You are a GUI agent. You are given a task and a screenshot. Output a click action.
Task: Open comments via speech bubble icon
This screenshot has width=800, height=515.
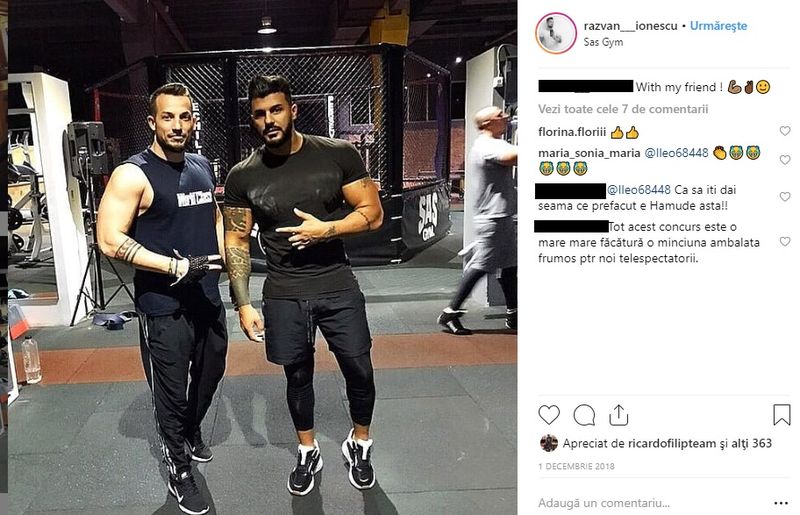(584, 415)
